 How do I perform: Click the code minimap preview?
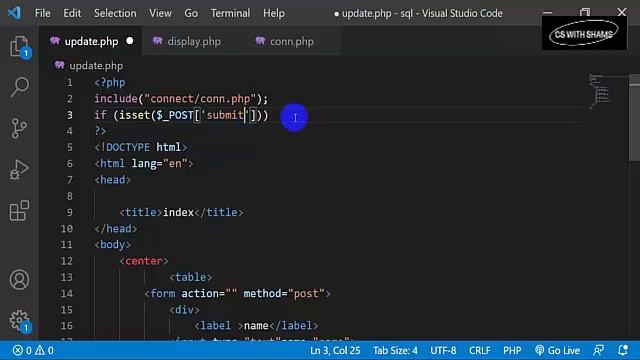pos(602,91)
